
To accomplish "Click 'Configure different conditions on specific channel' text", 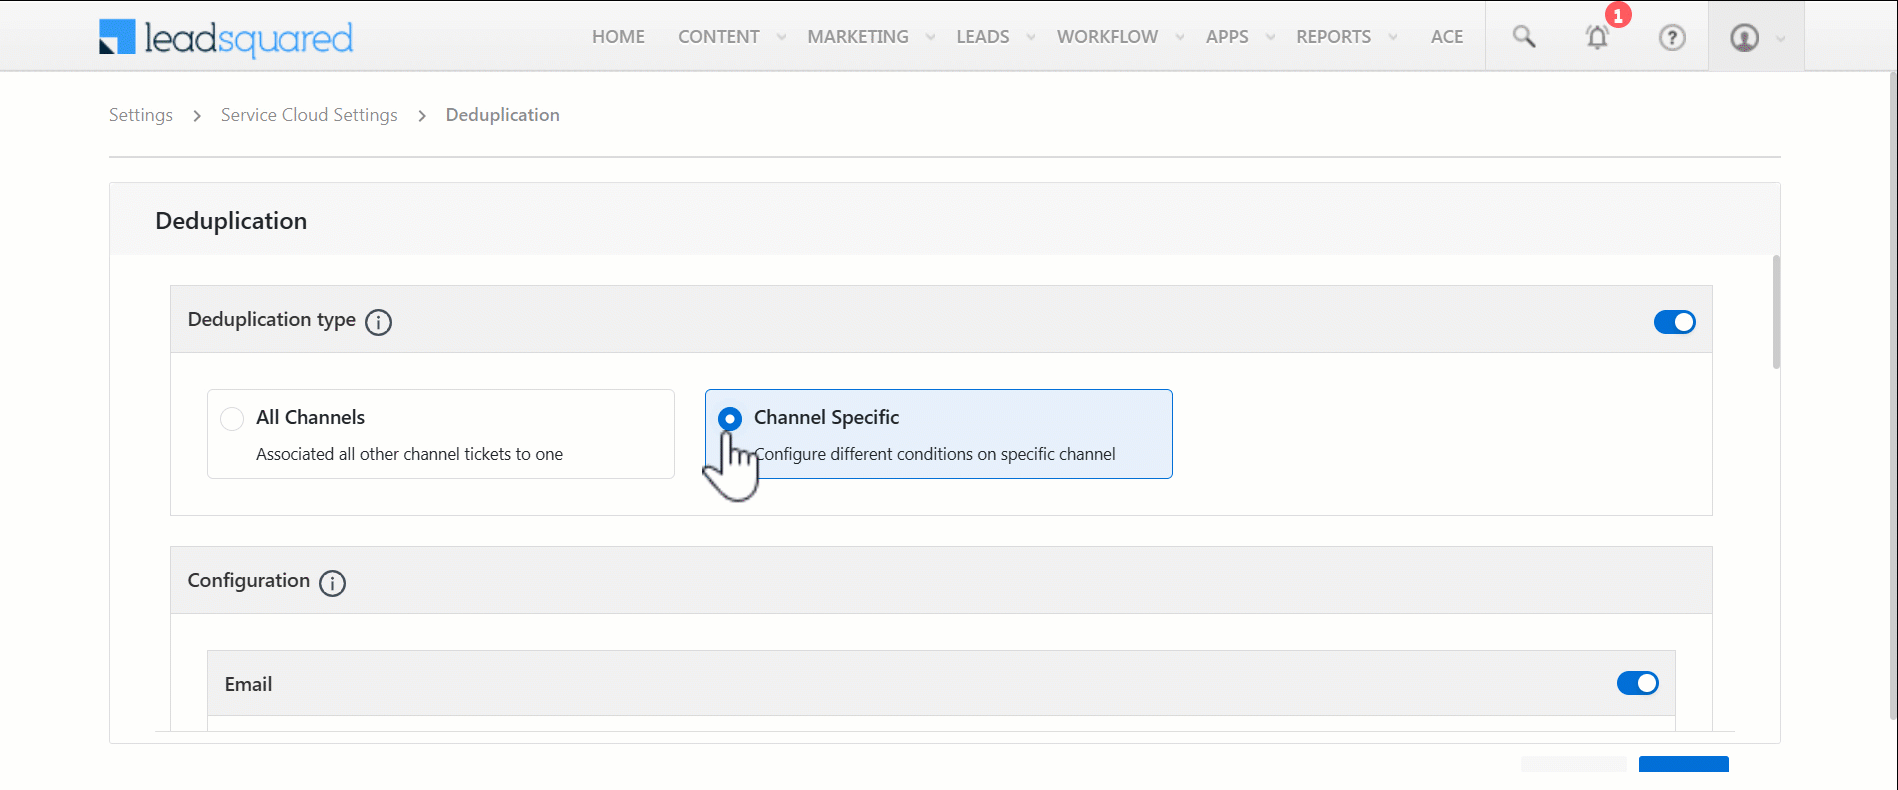I will pyautogui.click(x=934, y=454).
